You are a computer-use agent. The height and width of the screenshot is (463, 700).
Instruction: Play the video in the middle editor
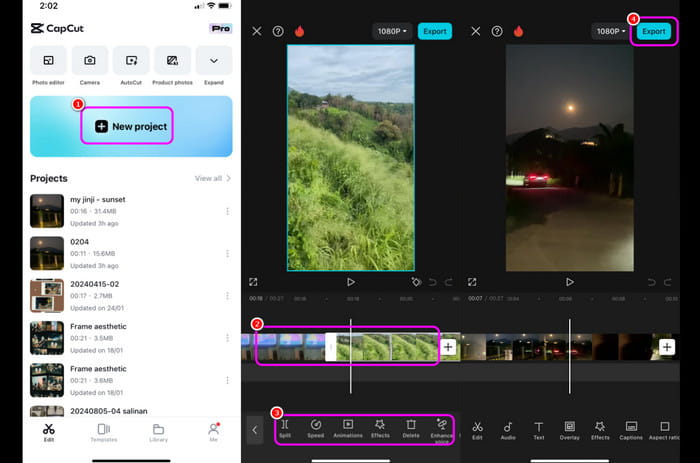point(351,282)
